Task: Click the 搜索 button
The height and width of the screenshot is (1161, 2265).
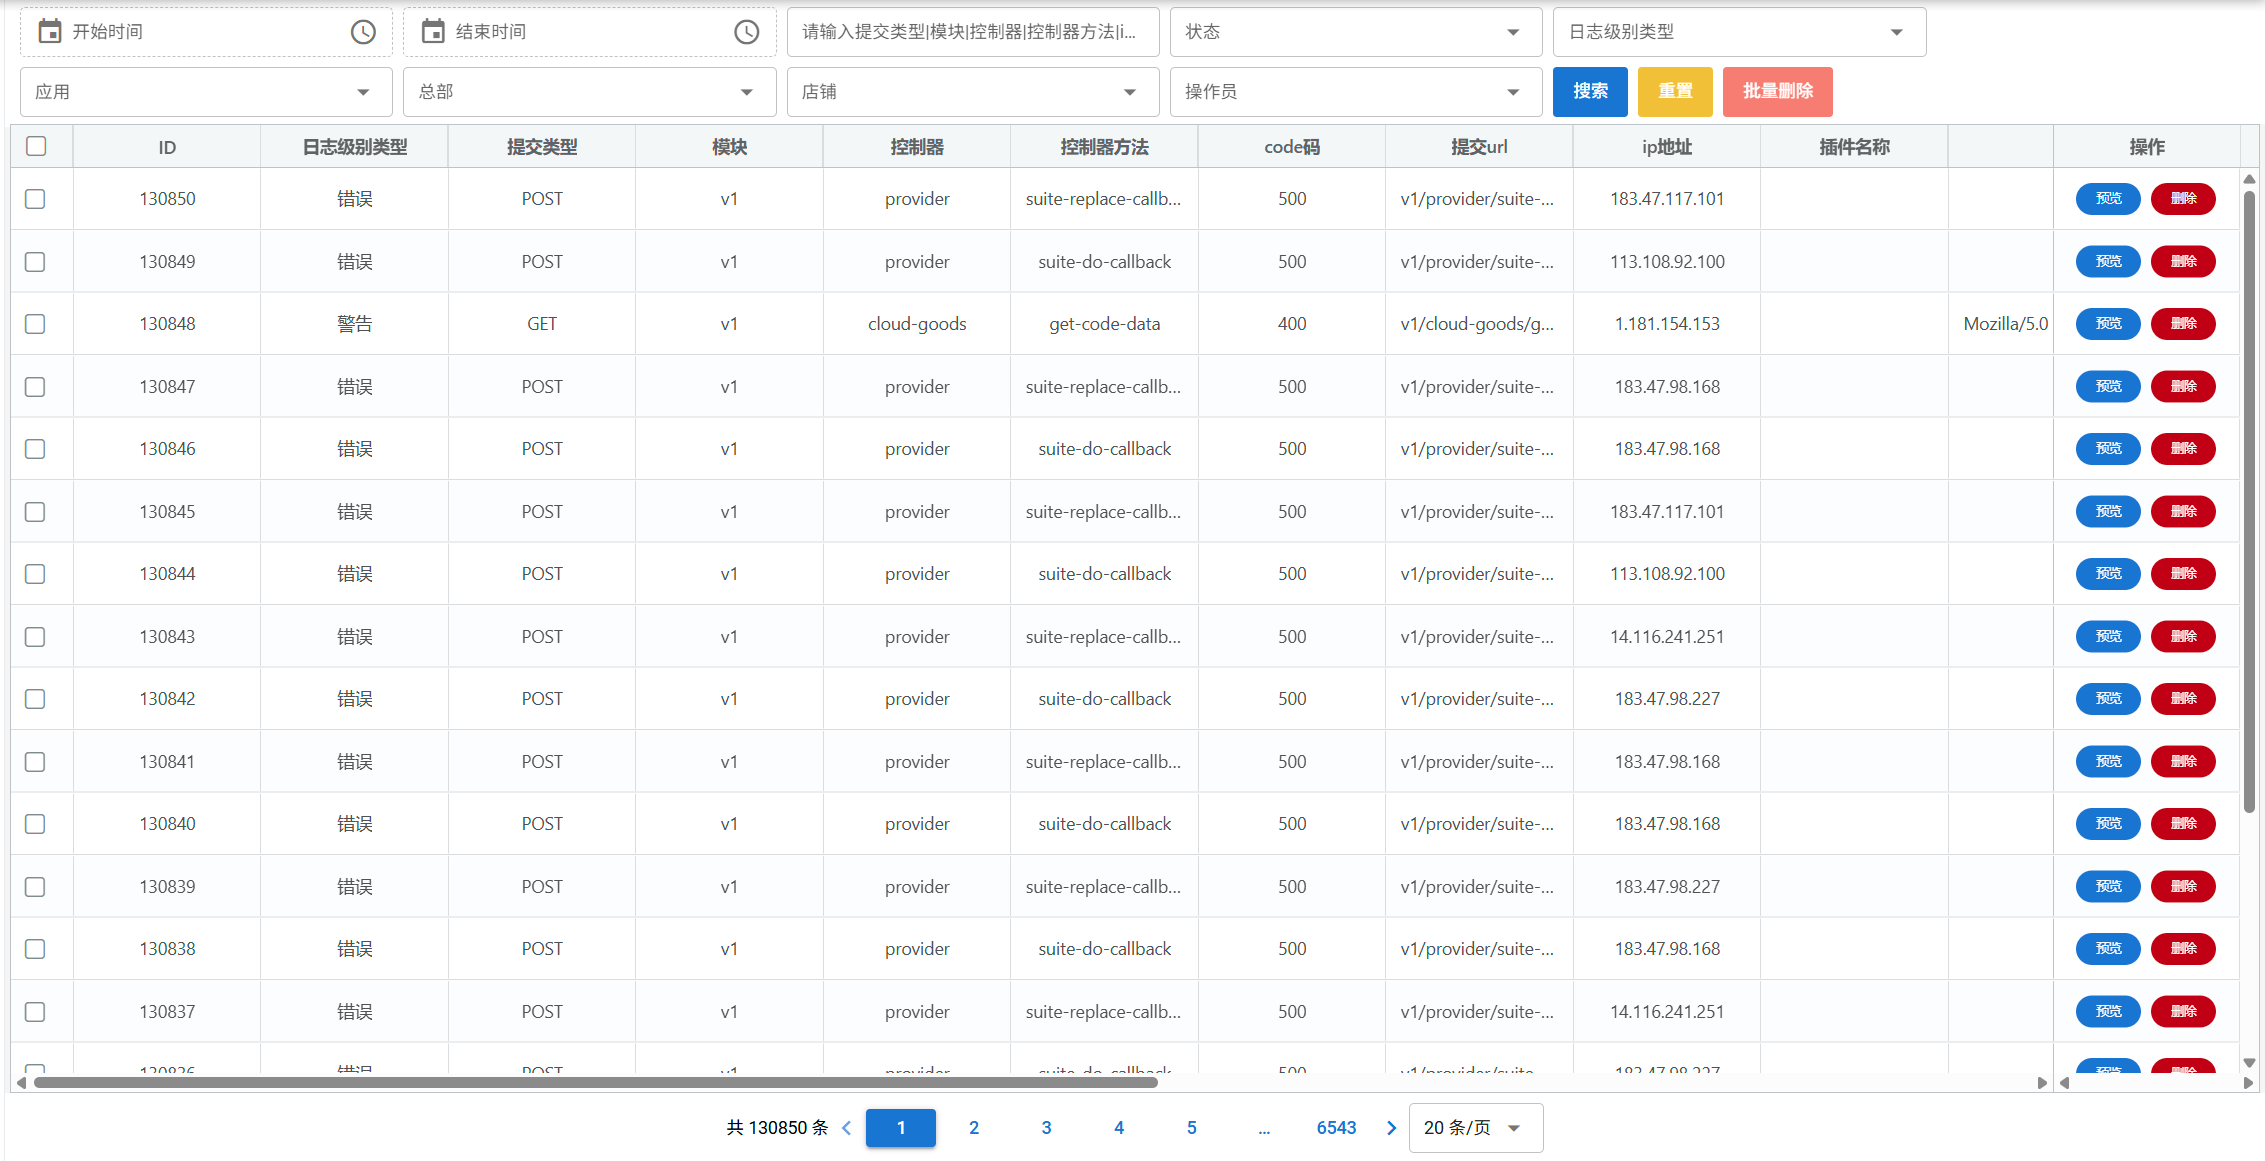Action: point(1590,92)
